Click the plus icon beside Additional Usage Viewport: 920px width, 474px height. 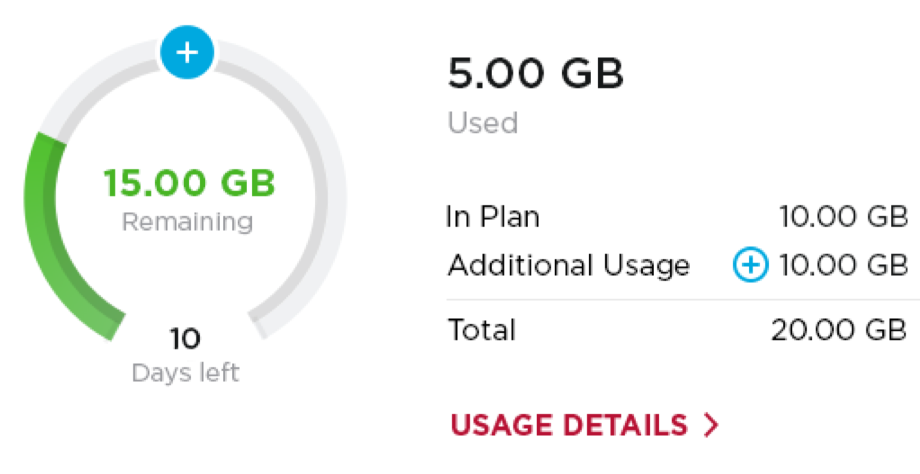750,265
